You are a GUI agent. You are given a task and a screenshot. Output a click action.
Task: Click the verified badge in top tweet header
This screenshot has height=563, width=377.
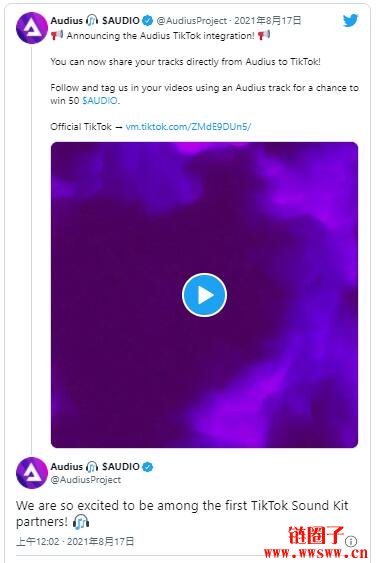click(x=148, y=21)
